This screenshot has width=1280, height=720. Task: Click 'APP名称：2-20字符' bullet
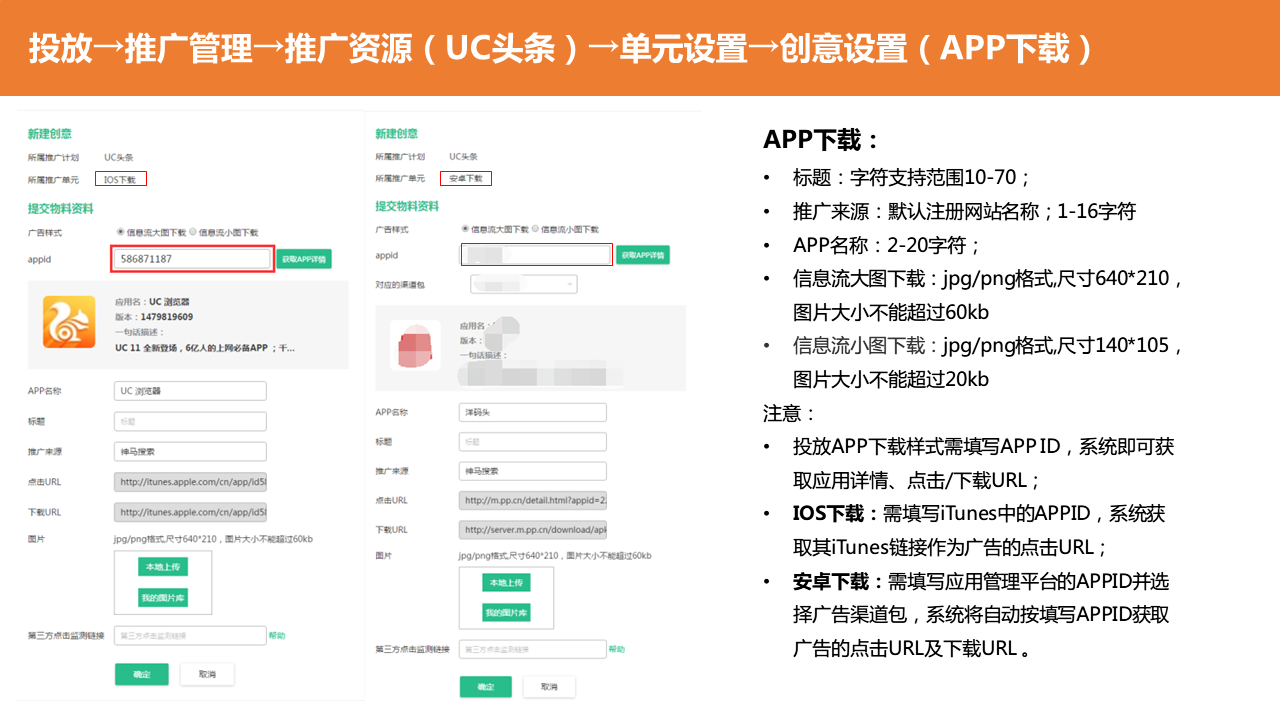click(888, 245)
